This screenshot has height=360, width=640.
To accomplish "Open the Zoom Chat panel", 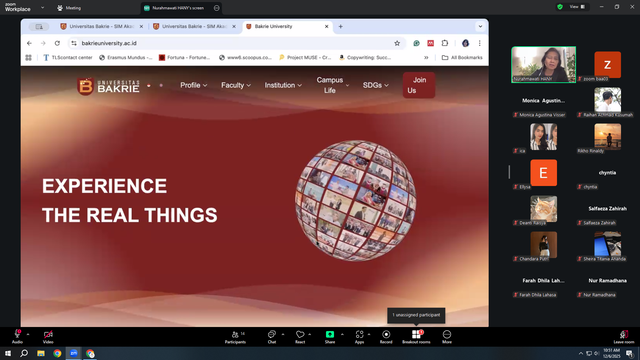I will coord(271,337).
